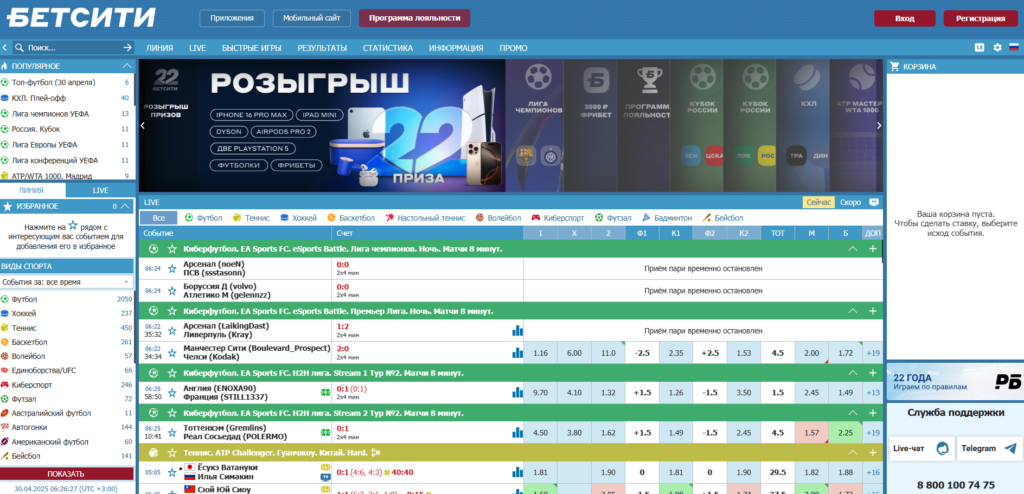Open statistics chart for Ёсукэ Ватануки match
Image resolution: width=1024 pixels, height=494 pixels.
pos(517,472)
